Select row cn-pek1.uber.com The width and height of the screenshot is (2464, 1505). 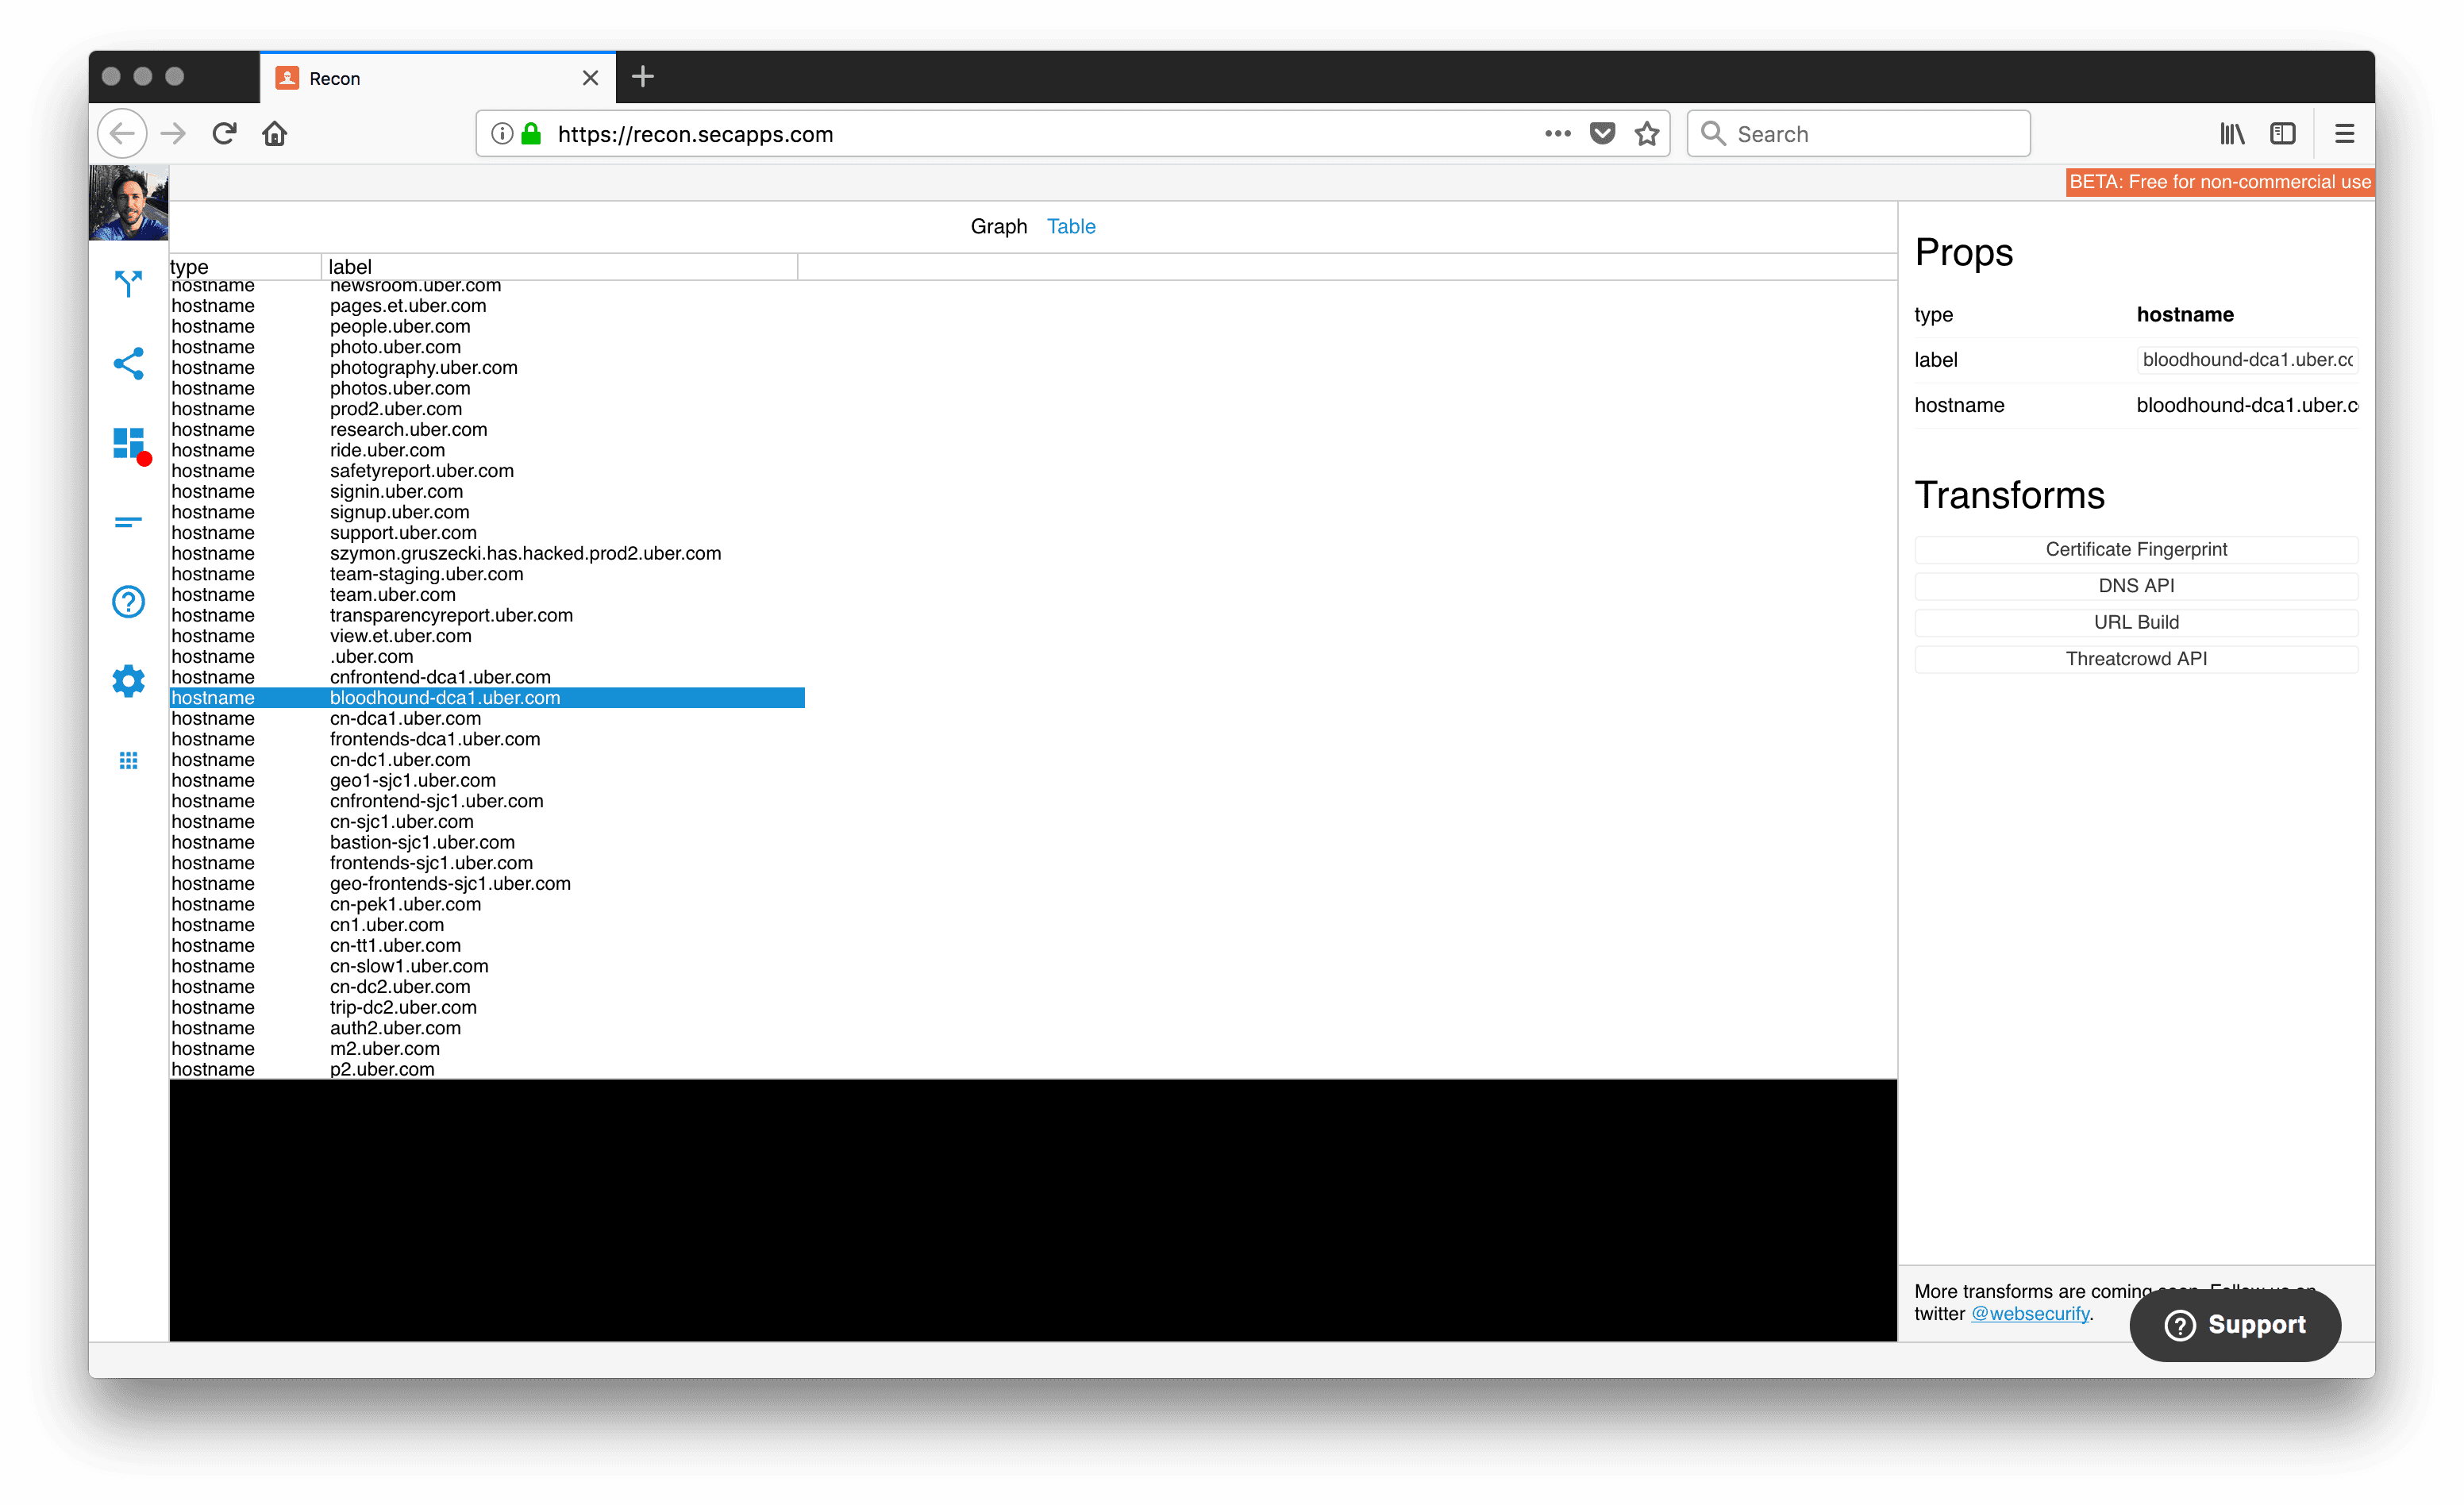tap(487, 905)
